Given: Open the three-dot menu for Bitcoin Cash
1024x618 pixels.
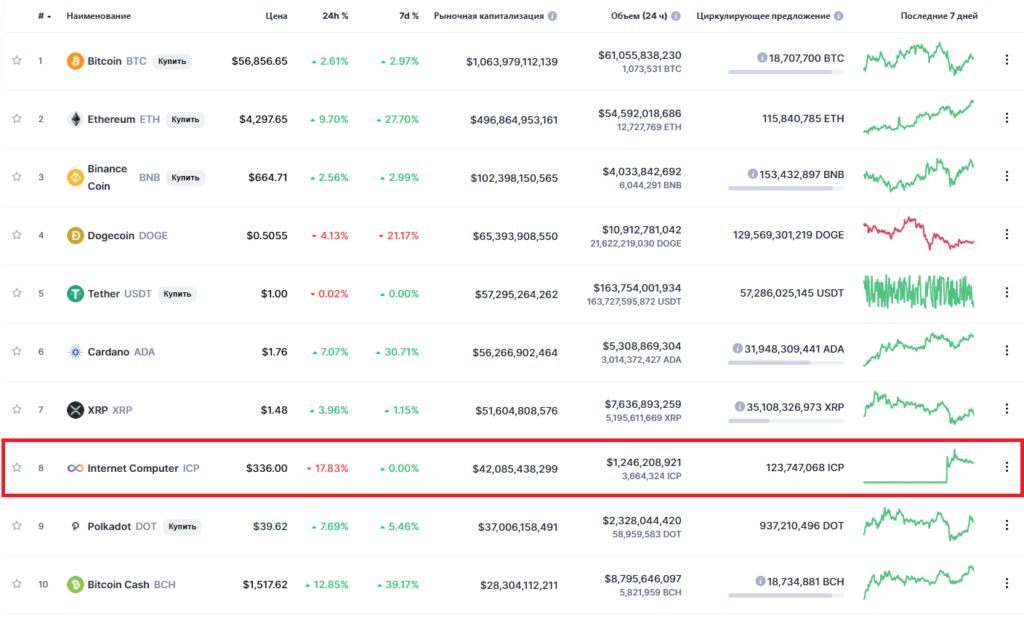Looking at the screenshot, I should 1006,584.
